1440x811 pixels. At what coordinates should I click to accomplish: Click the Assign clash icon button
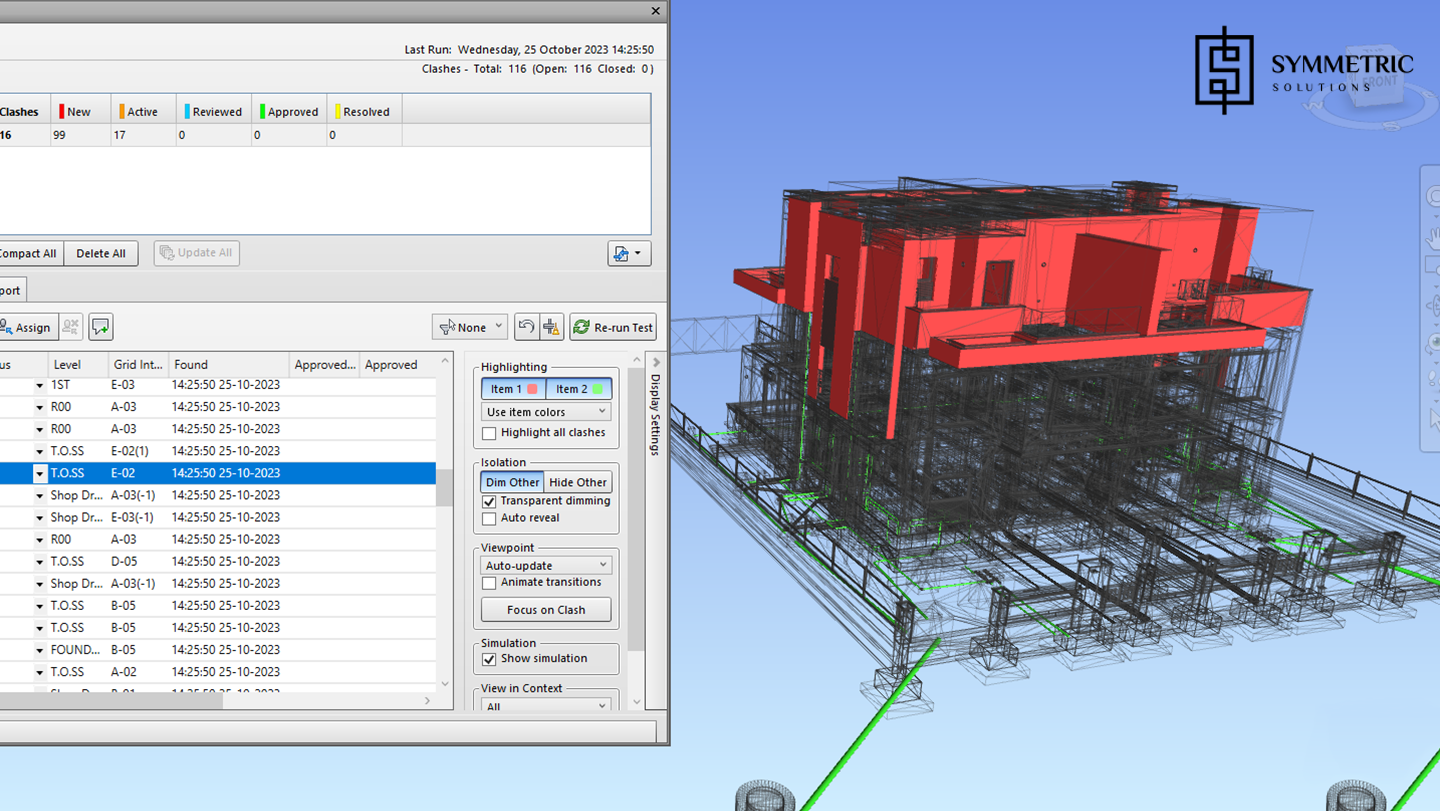point(26,327)
